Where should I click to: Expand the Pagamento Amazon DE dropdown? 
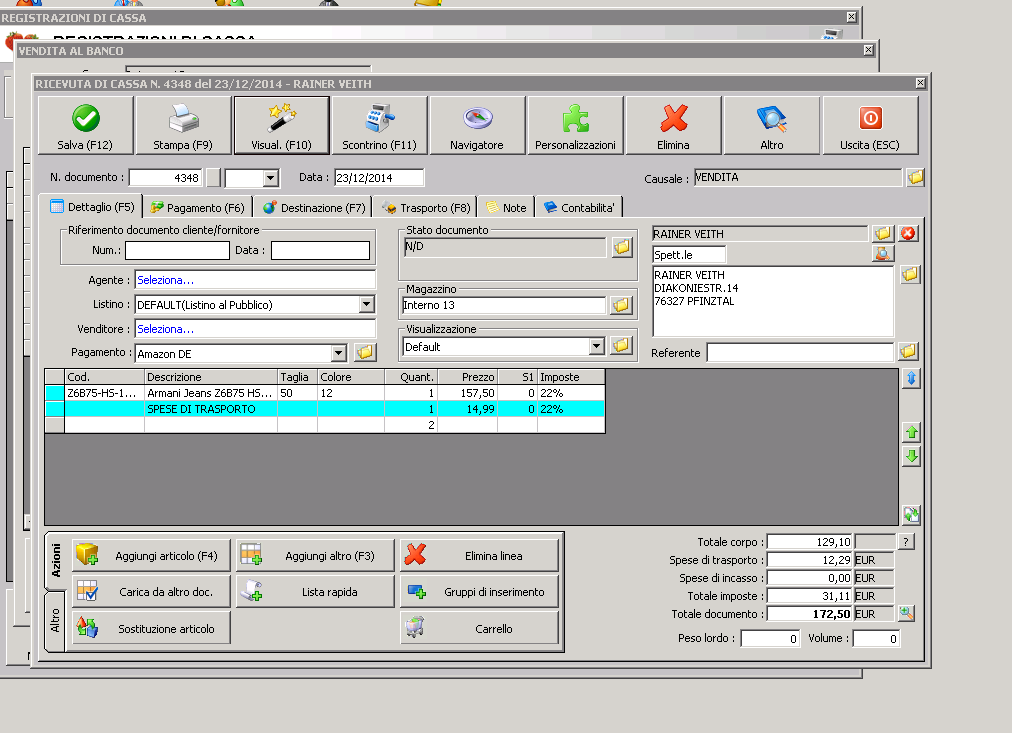338,353
